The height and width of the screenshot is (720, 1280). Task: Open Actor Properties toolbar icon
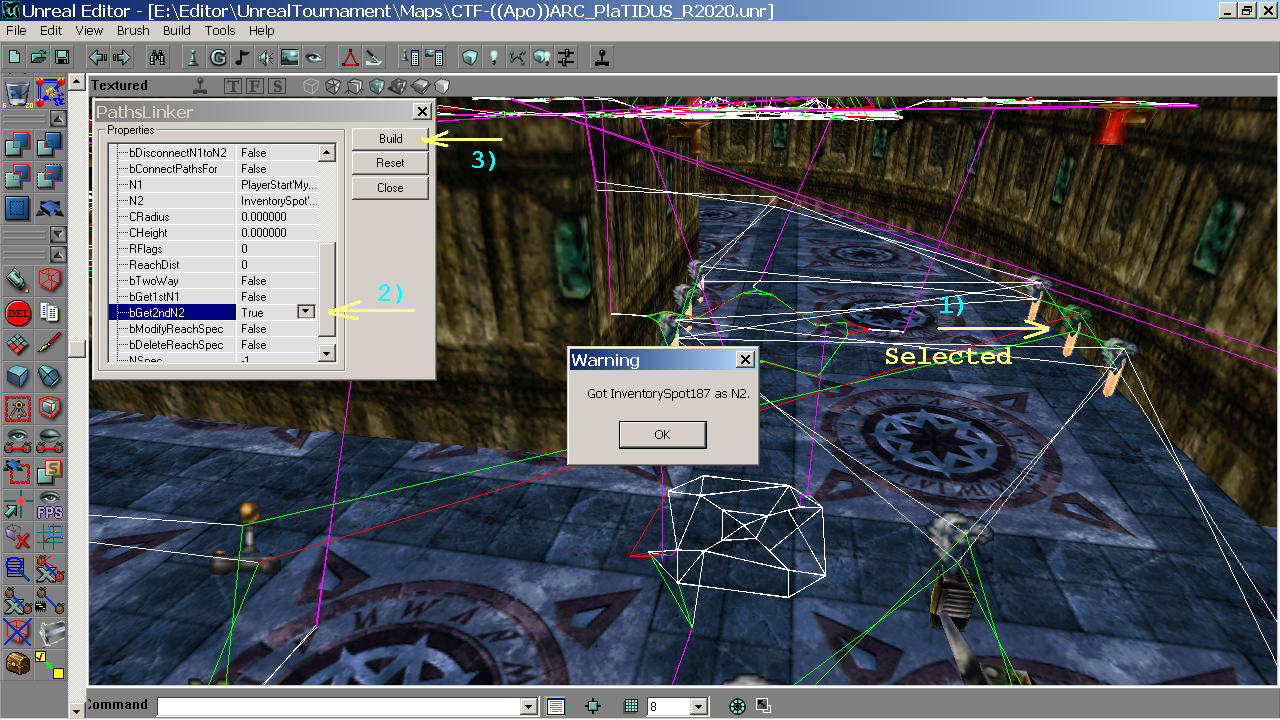click(x=410, y=57)
